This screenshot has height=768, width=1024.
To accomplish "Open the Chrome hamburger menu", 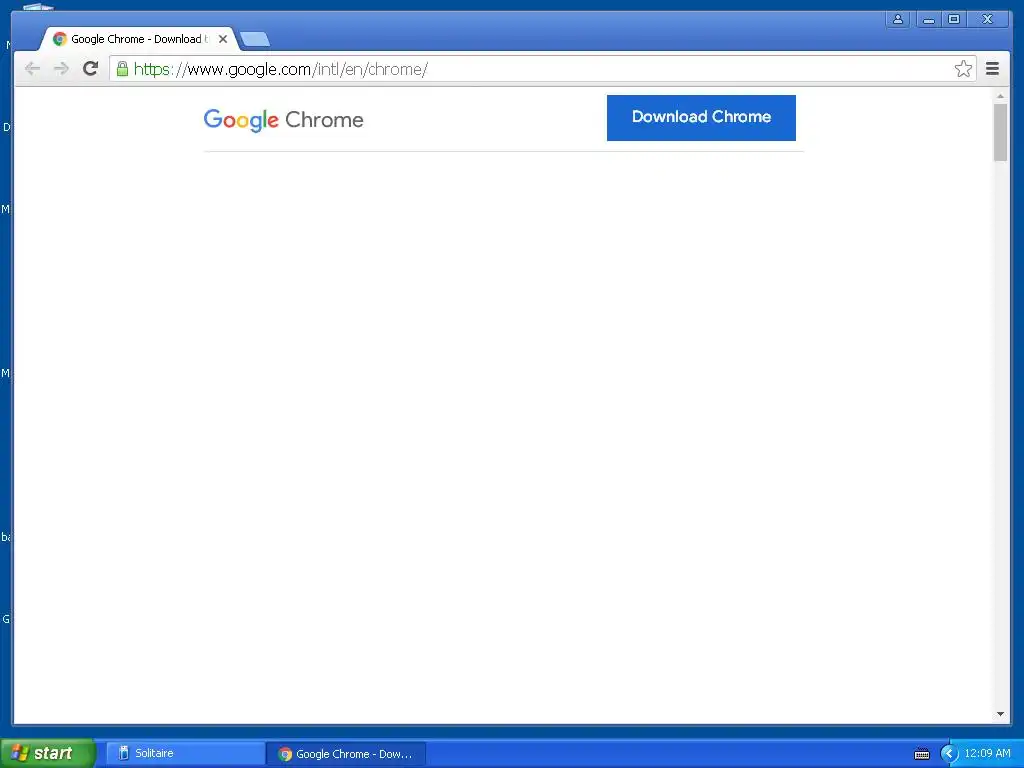I will 992,69.
